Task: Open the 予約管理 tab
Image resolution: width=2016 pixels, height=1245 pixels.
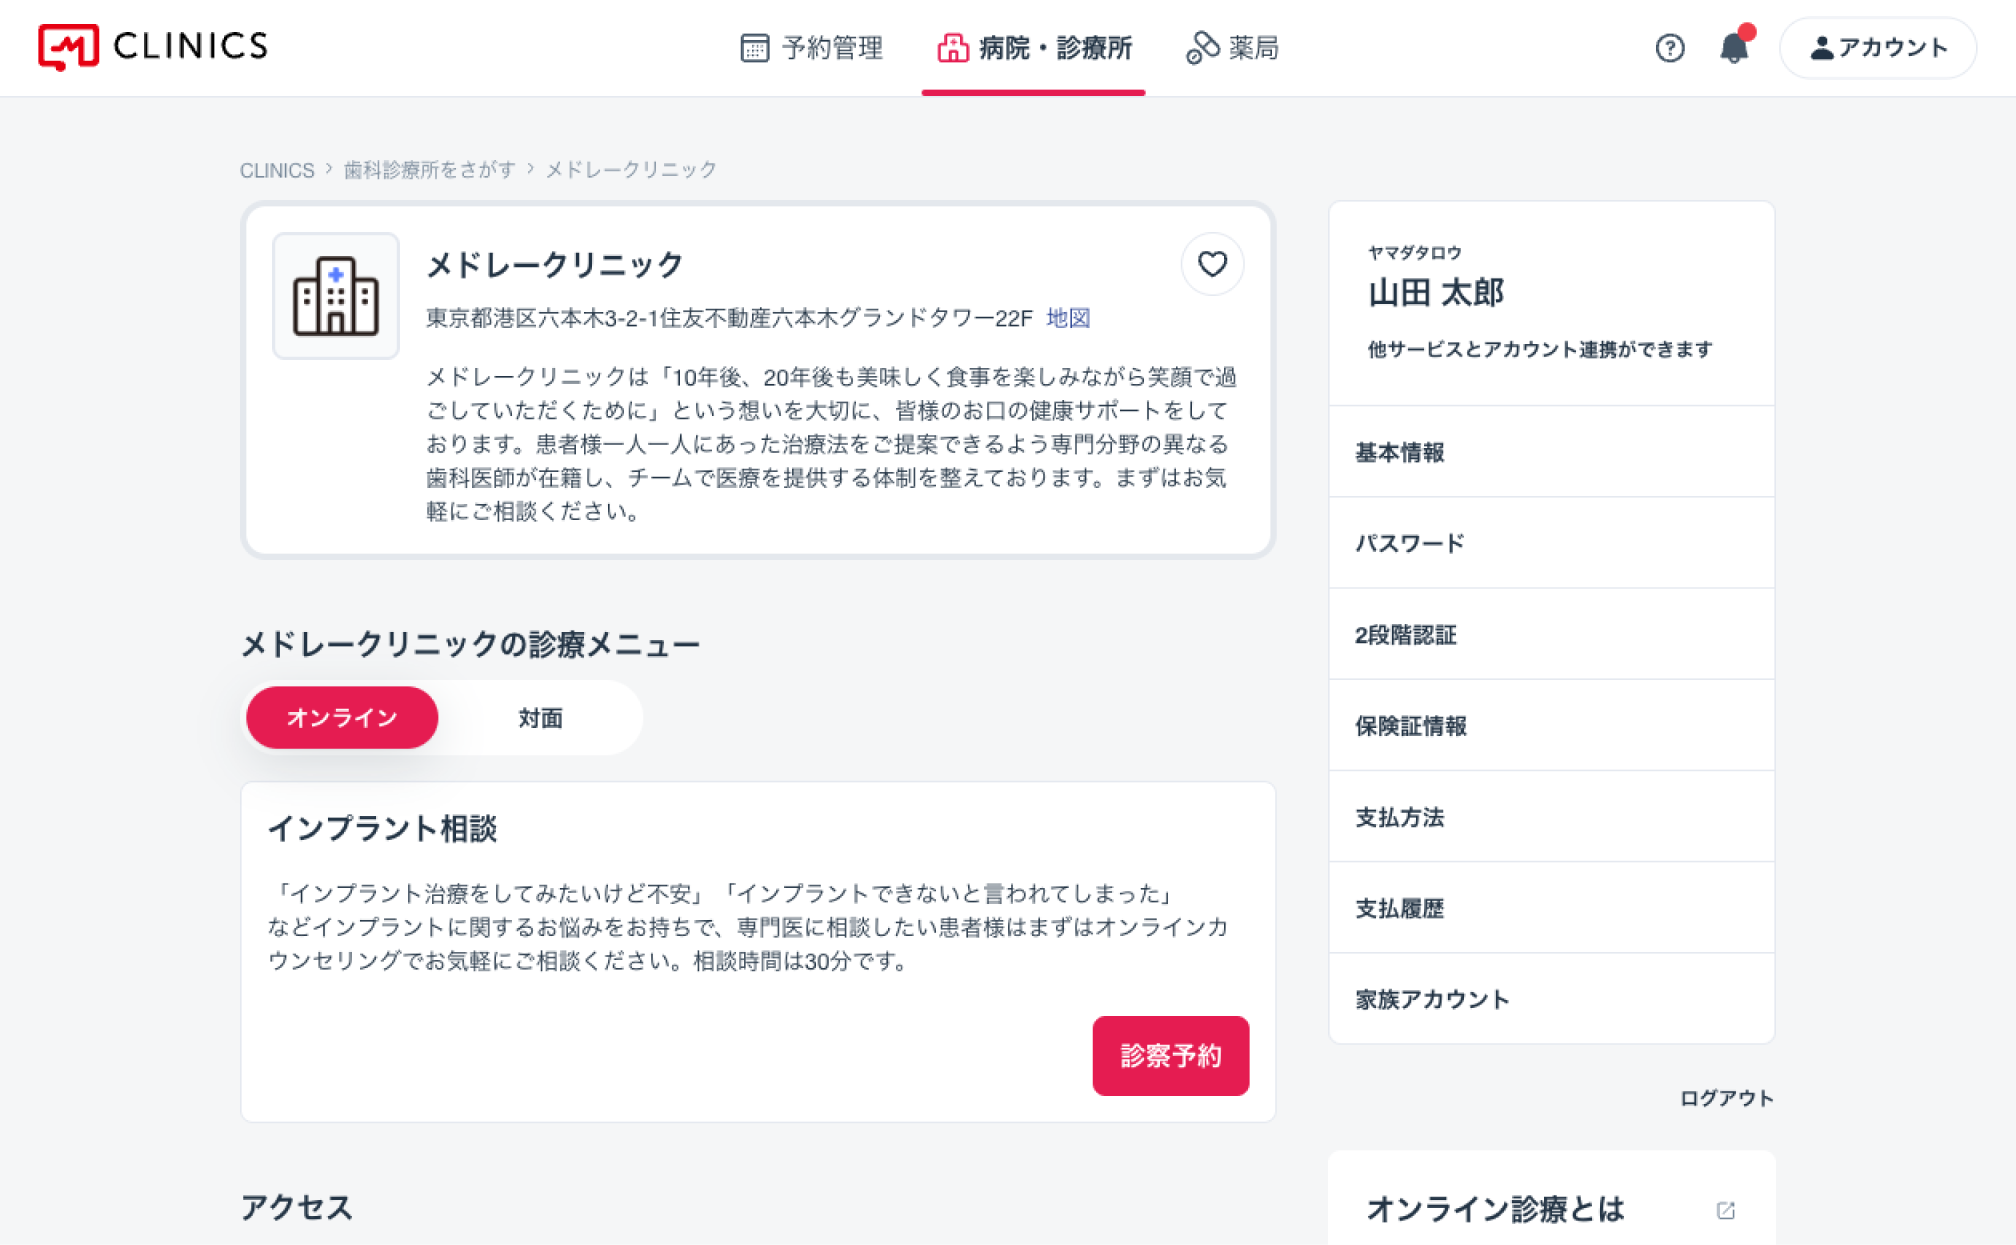Action: tap(811, 48)
